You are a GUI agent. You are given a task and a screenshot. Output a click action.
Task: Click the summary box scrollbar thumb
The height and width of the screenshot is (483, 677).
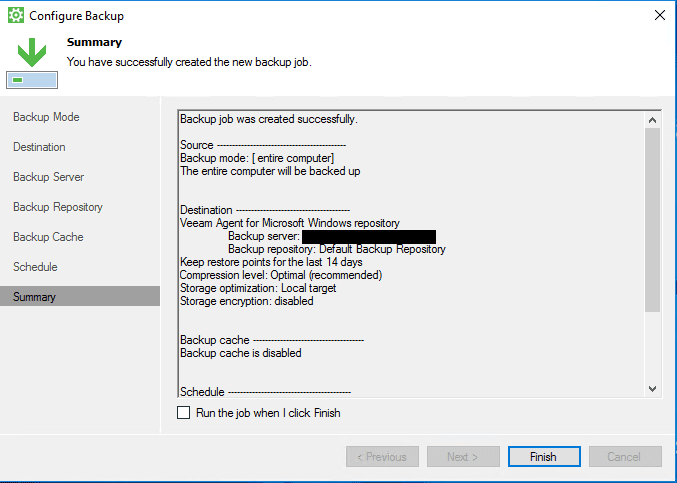coord(652,220)
